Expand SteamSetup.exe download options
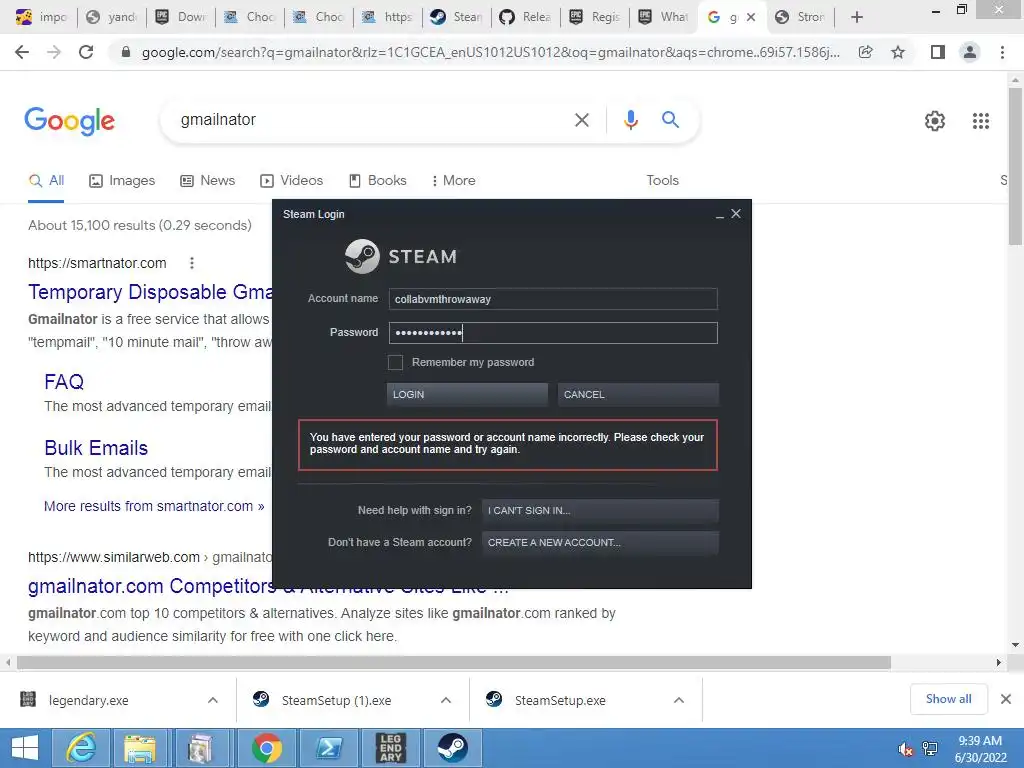The width and height of the screenshot is (1024, 768). point(679,700)
